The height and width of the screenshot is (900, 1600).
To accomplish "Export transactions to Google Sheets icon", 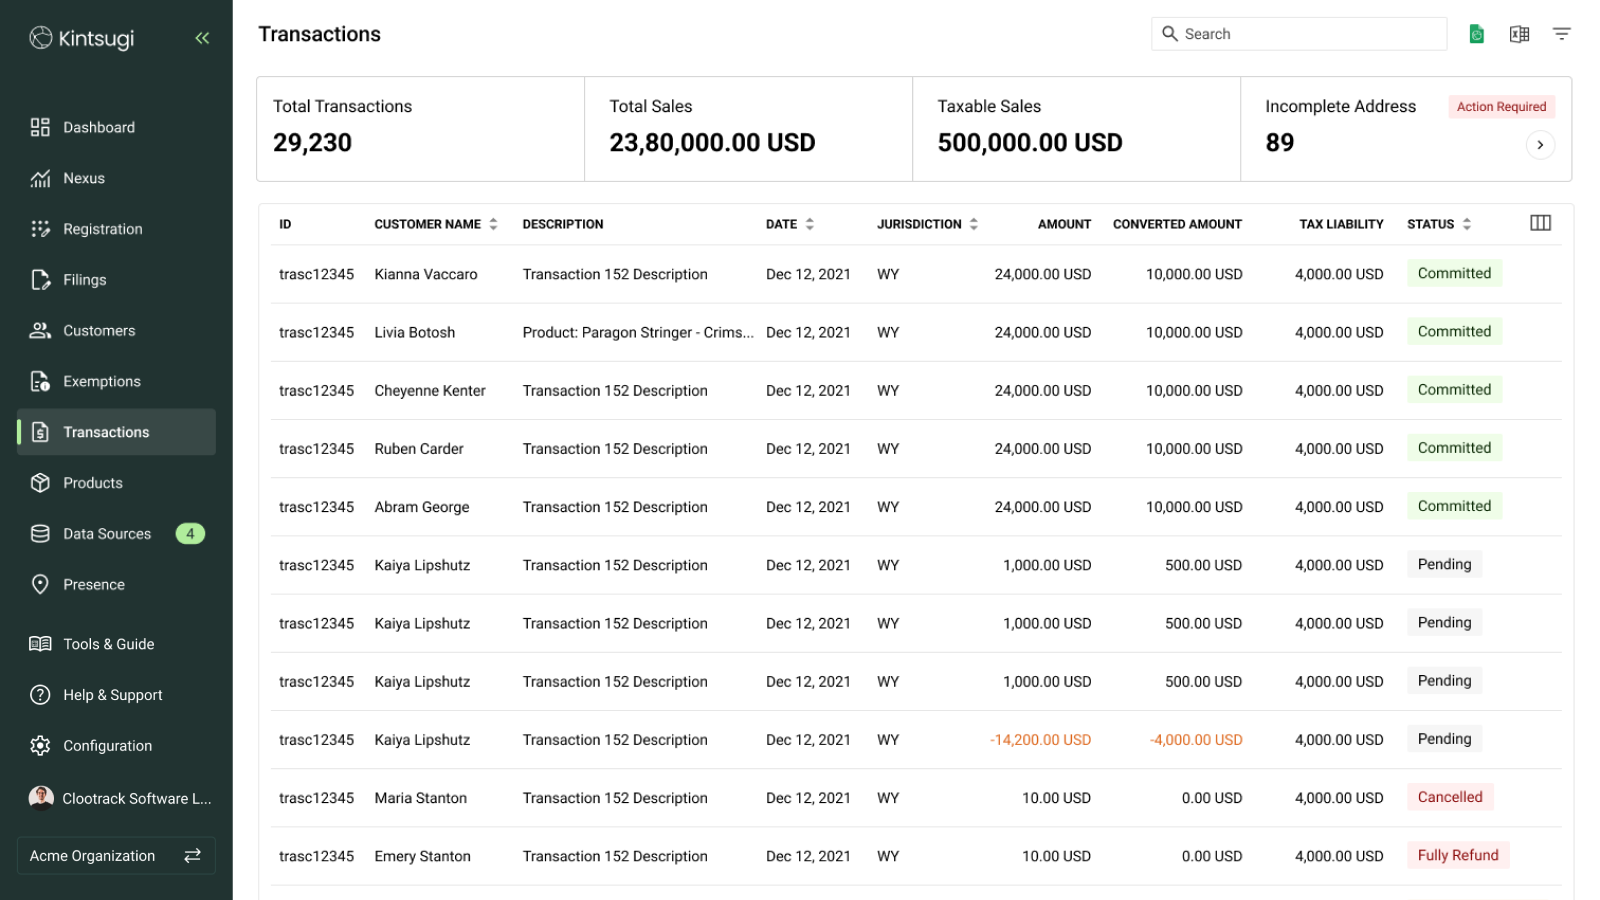I will click(x=1476, y=34).
